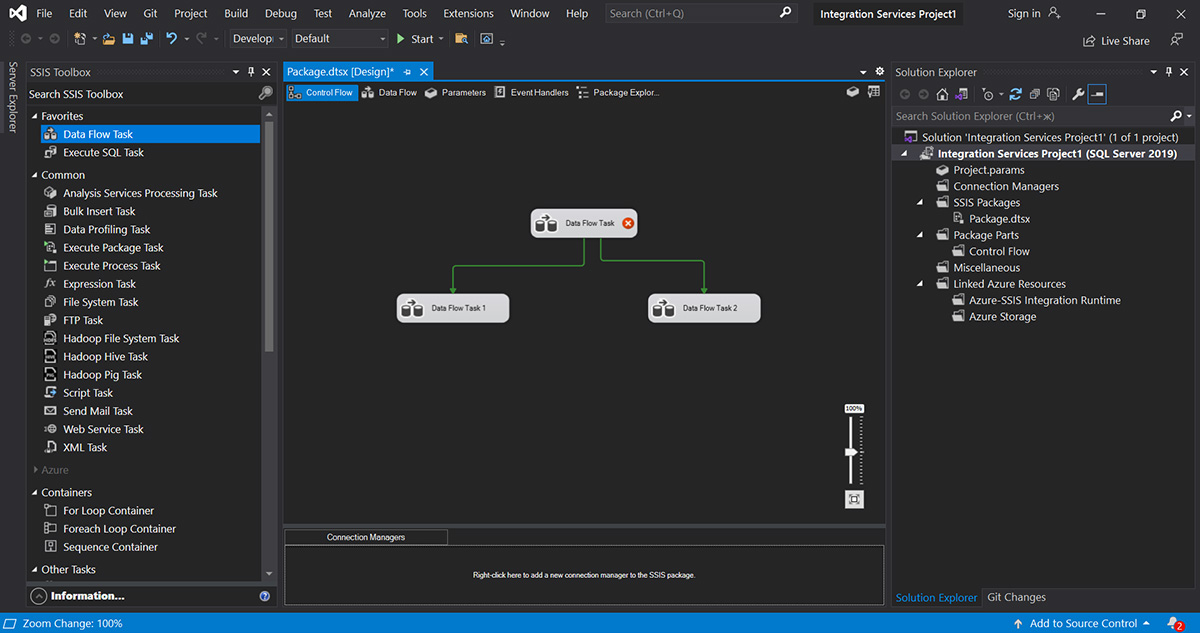Image resolution: width=1200 pixels, height=633 pixels.
Task: Switch to the Parameters tab
Action: [455, 92]
